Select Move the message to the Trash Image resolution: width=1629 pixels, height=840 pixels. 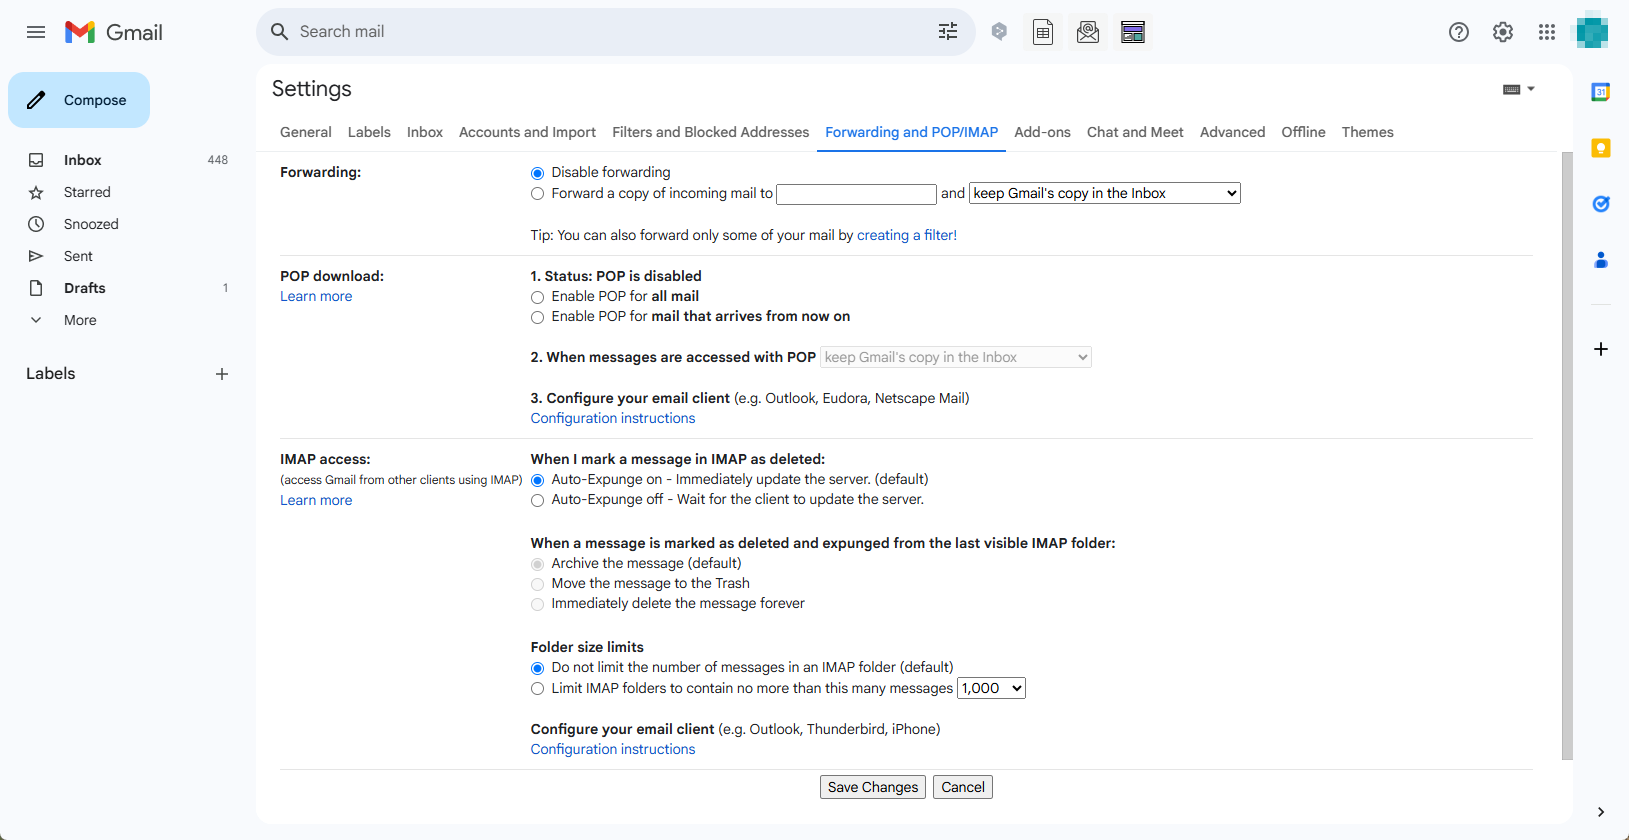point(537,584)
